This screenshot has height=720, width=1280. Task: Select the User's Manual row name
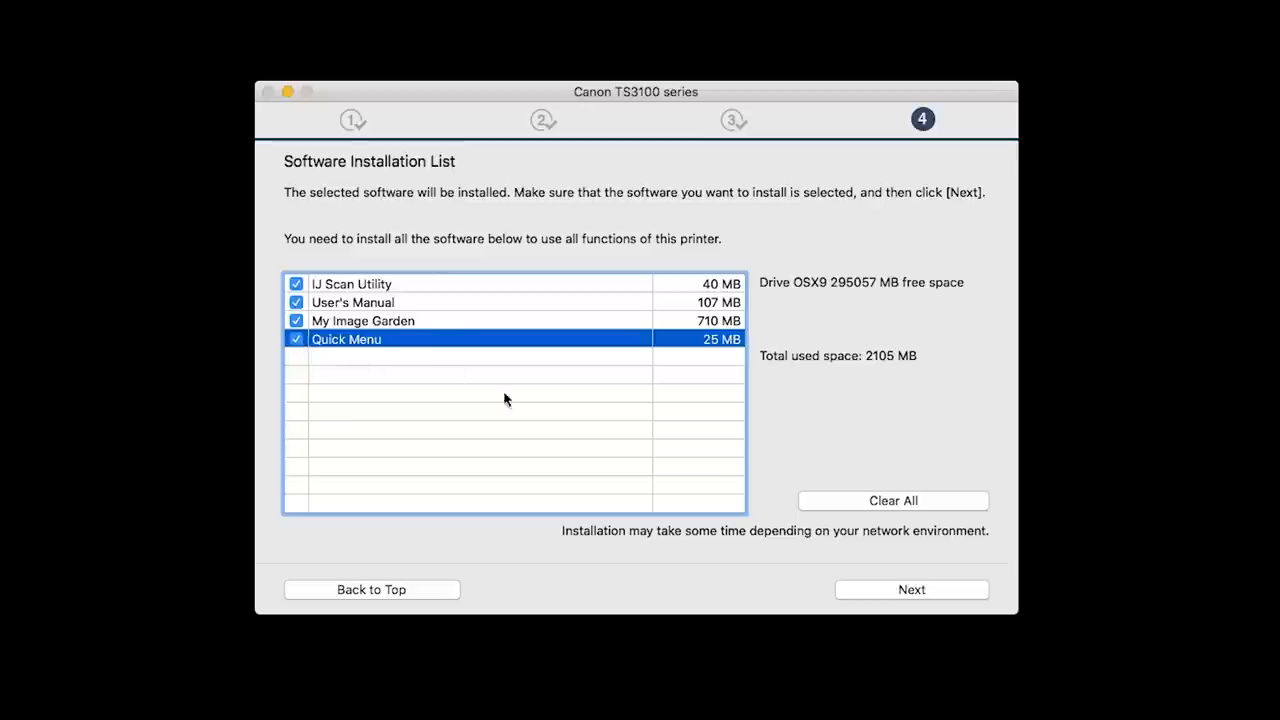pos(353,302)
